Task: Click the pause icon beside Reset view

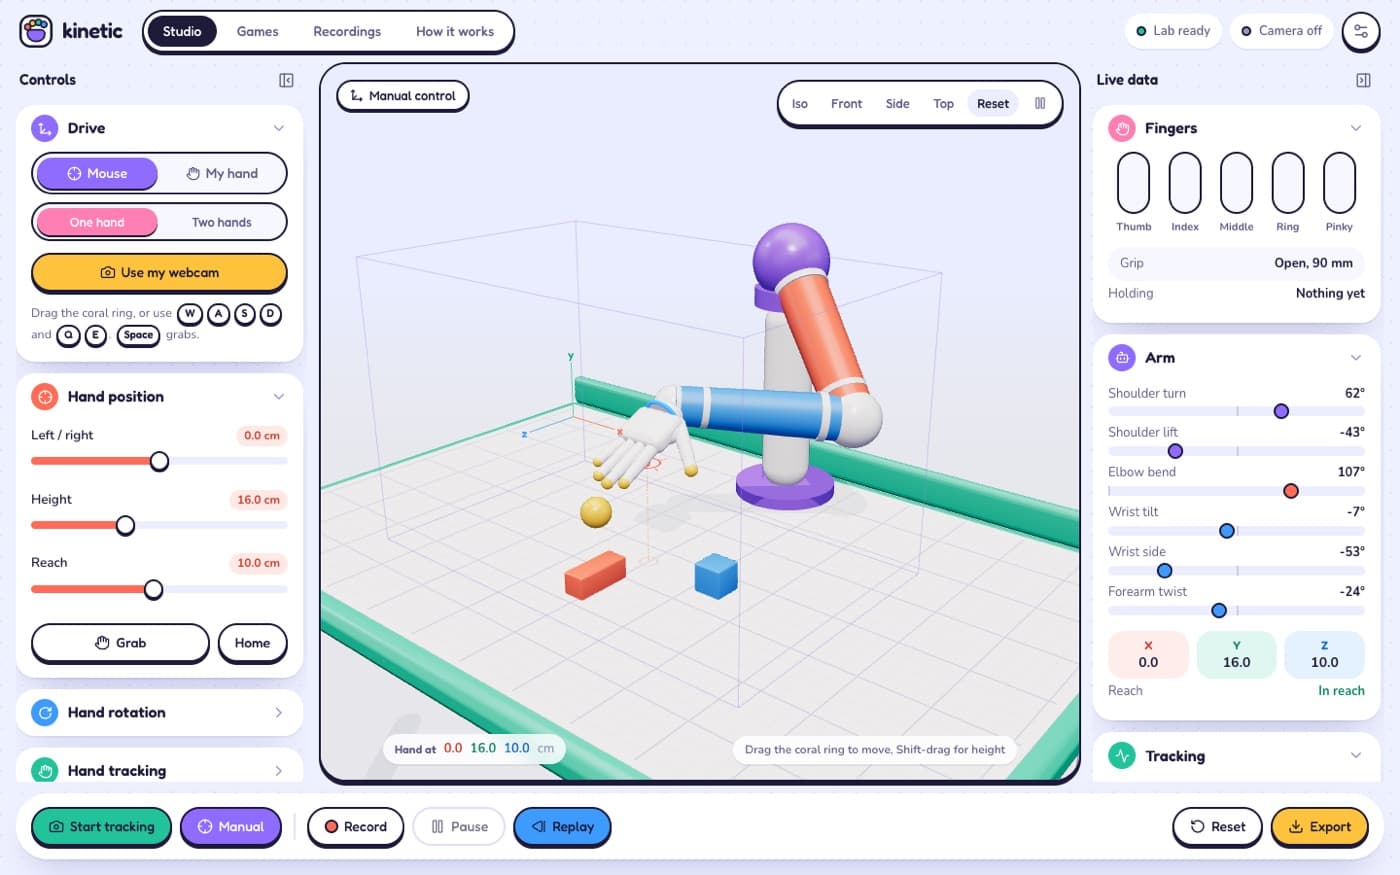Action: tap(1040, 103)
